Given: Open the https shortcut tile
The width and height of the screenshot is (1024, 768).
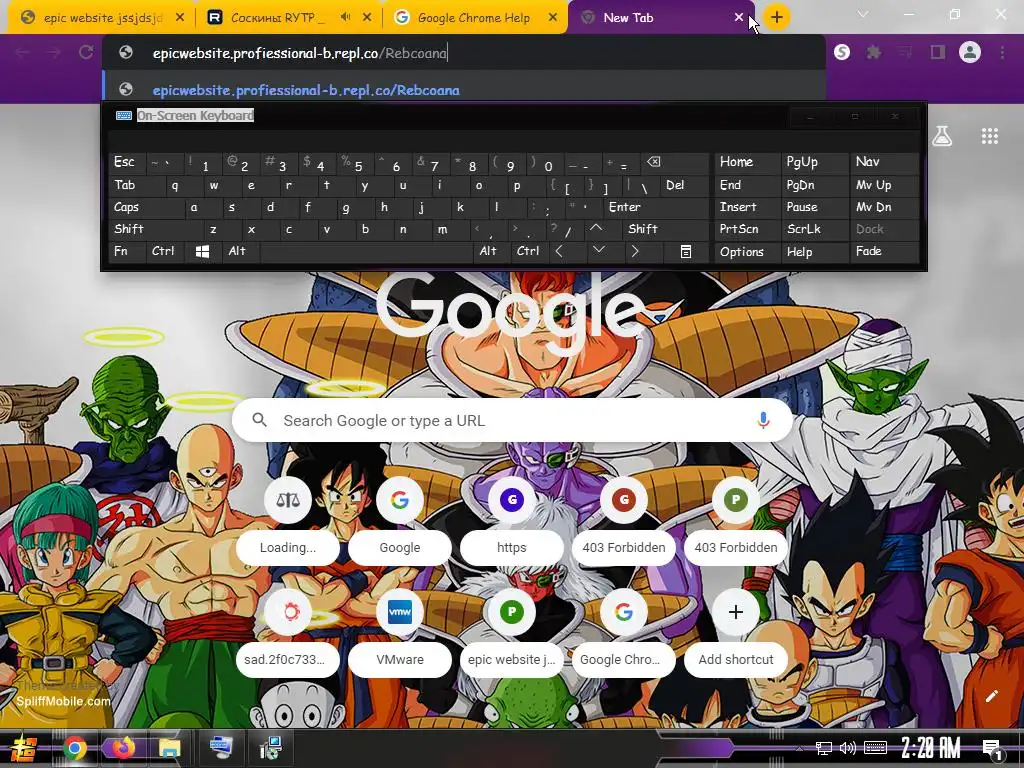Looking at the screenshot, I should click(511, 519).
